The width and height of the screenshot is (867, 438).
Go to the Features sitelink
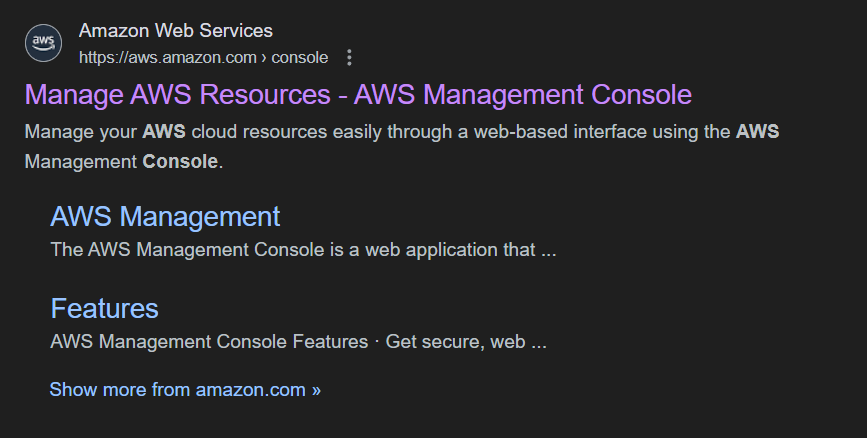click(104, 308)
